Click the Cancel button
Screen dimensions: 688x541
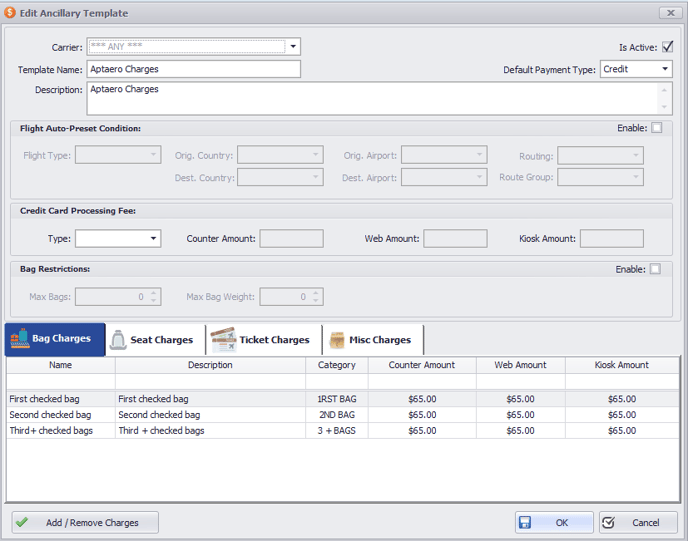click(638, 522)
